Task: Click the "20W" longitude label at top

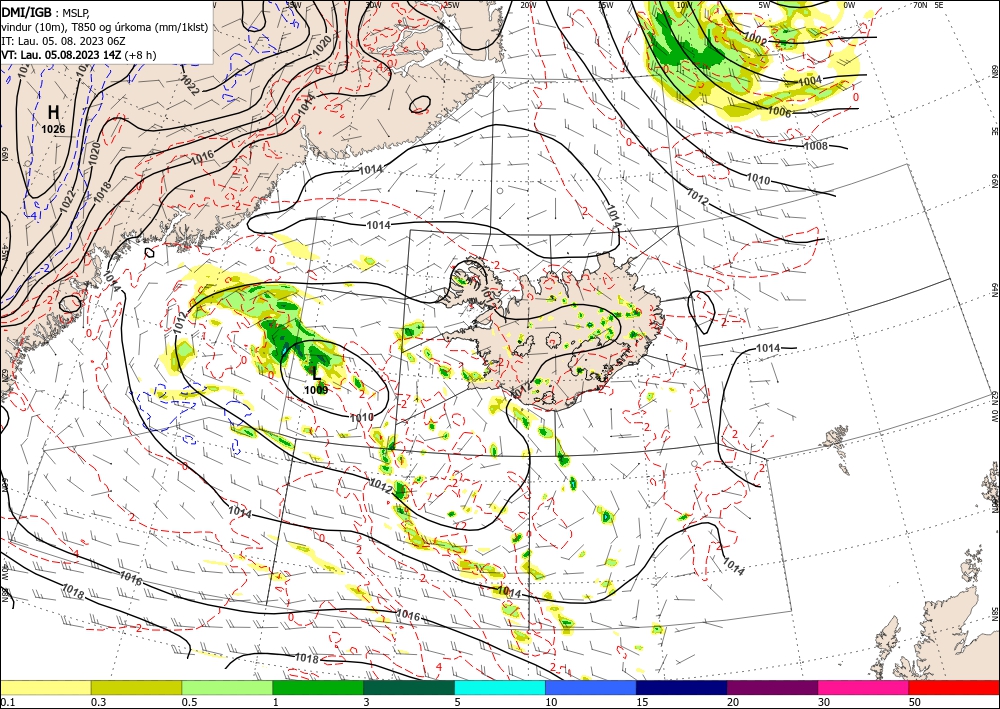Action: click(527, 5)
